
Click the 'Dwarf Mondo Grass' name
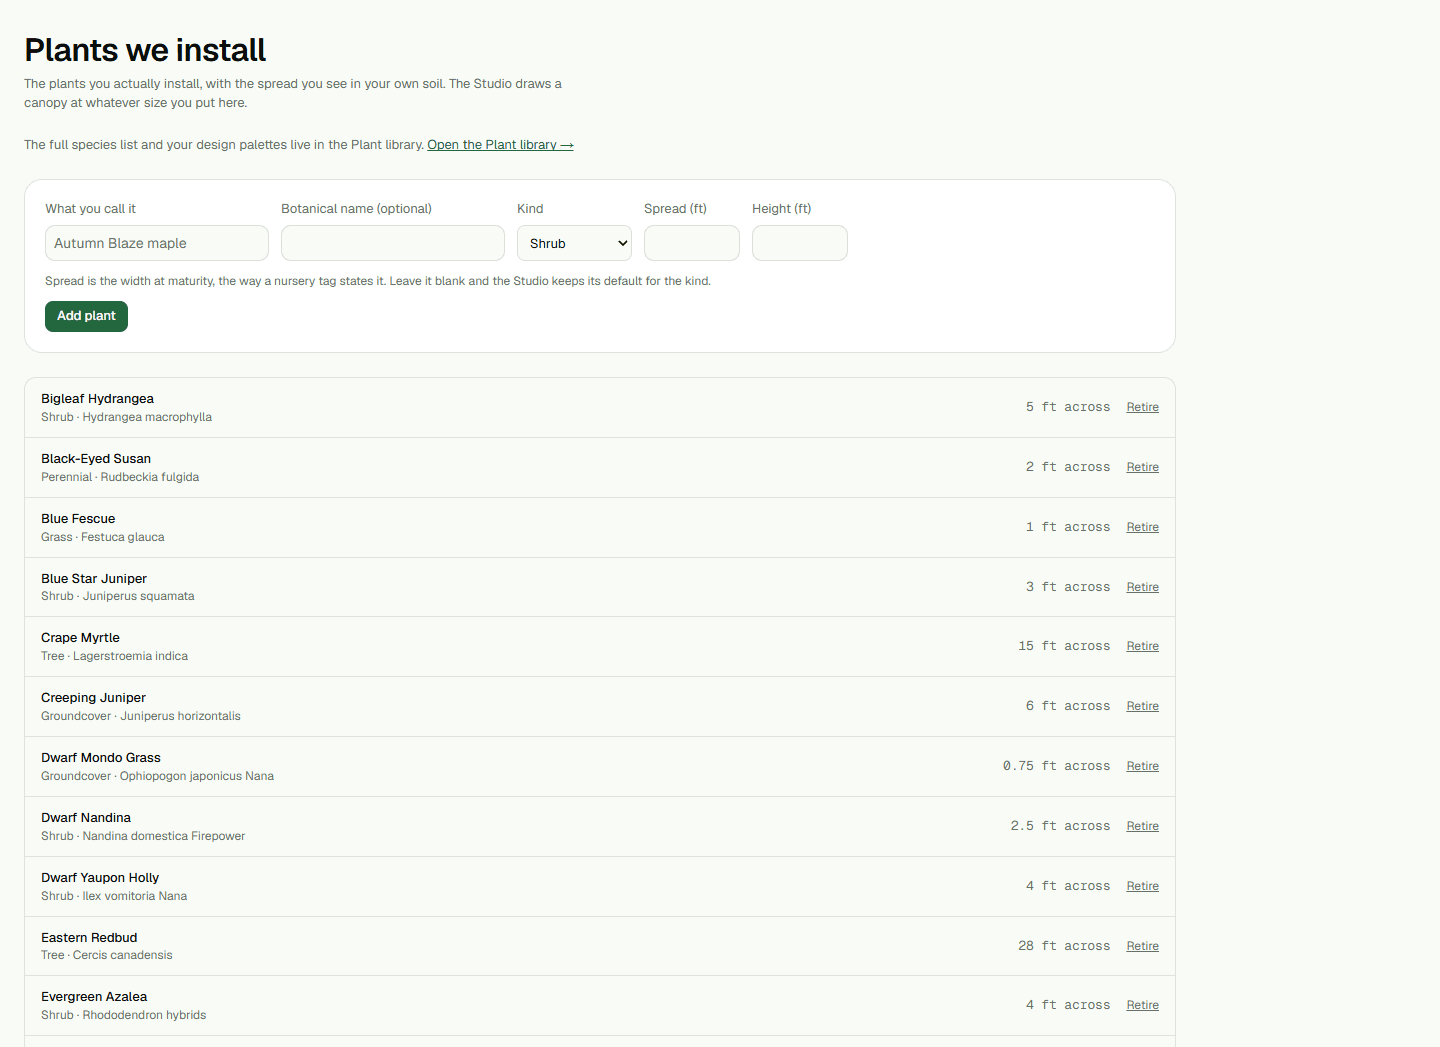coord(101,758)
